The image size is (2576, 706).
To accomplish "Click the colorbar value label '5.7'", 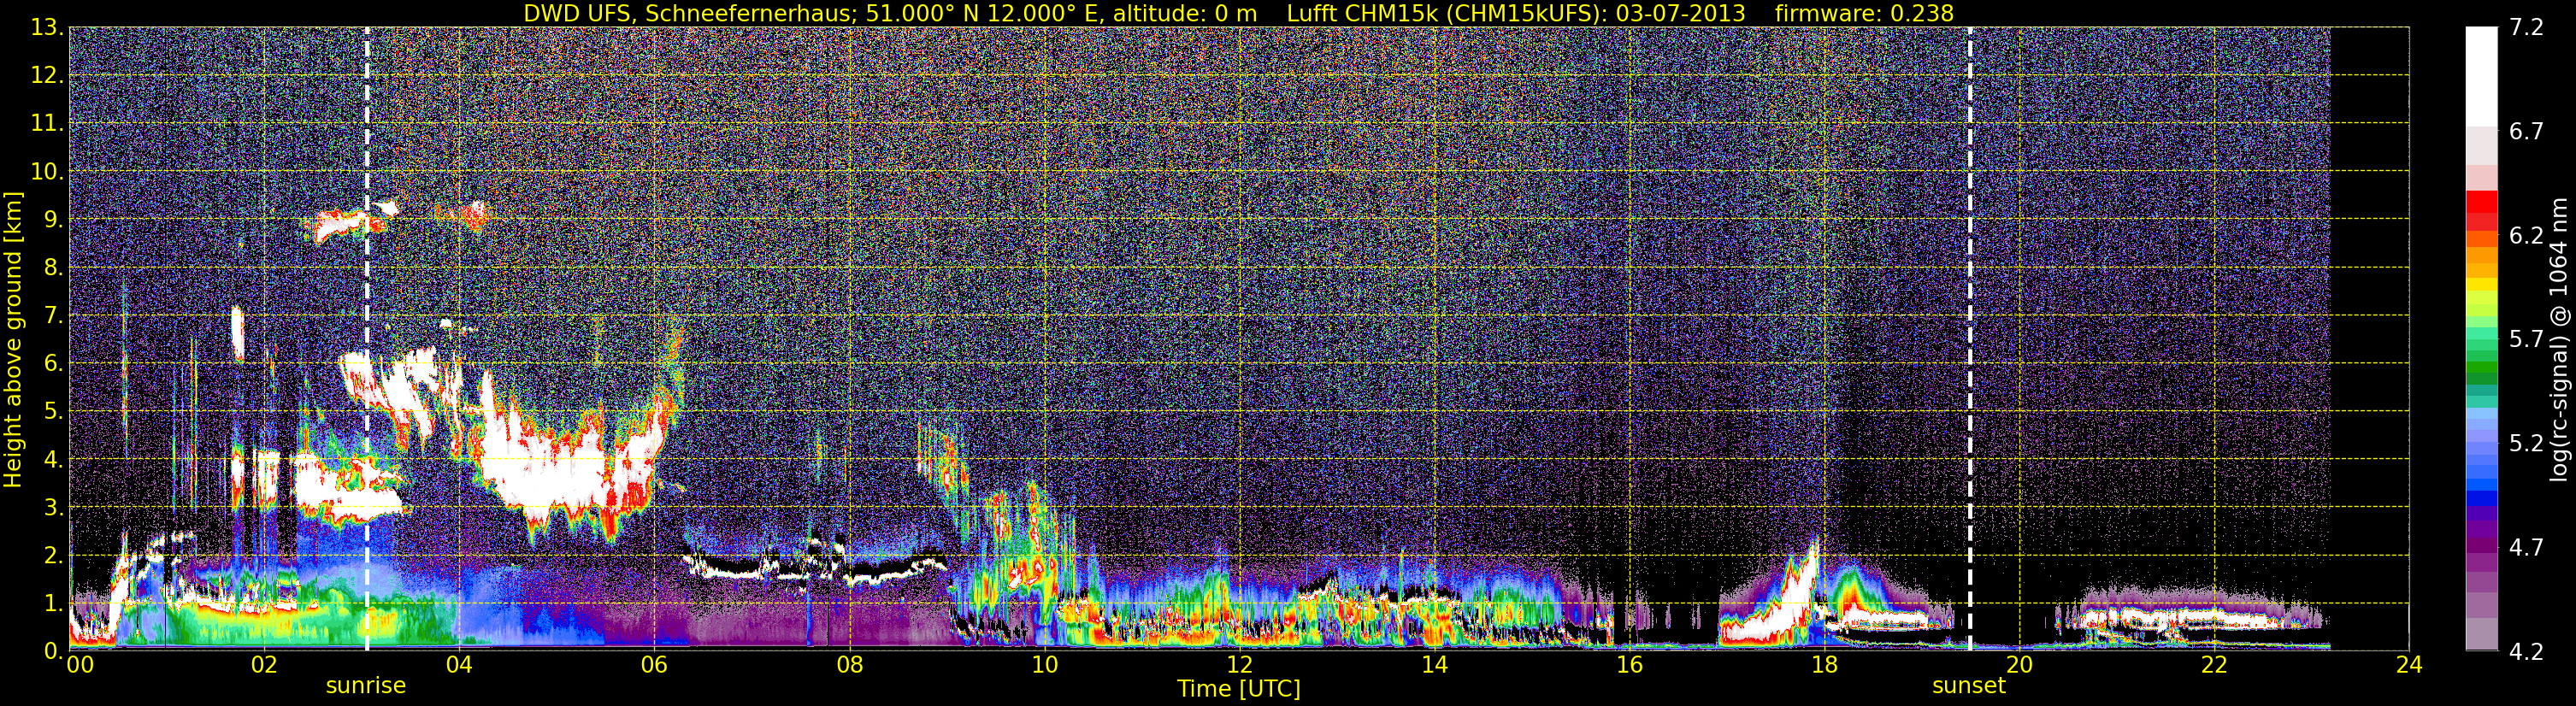I will click(2527, 340).
